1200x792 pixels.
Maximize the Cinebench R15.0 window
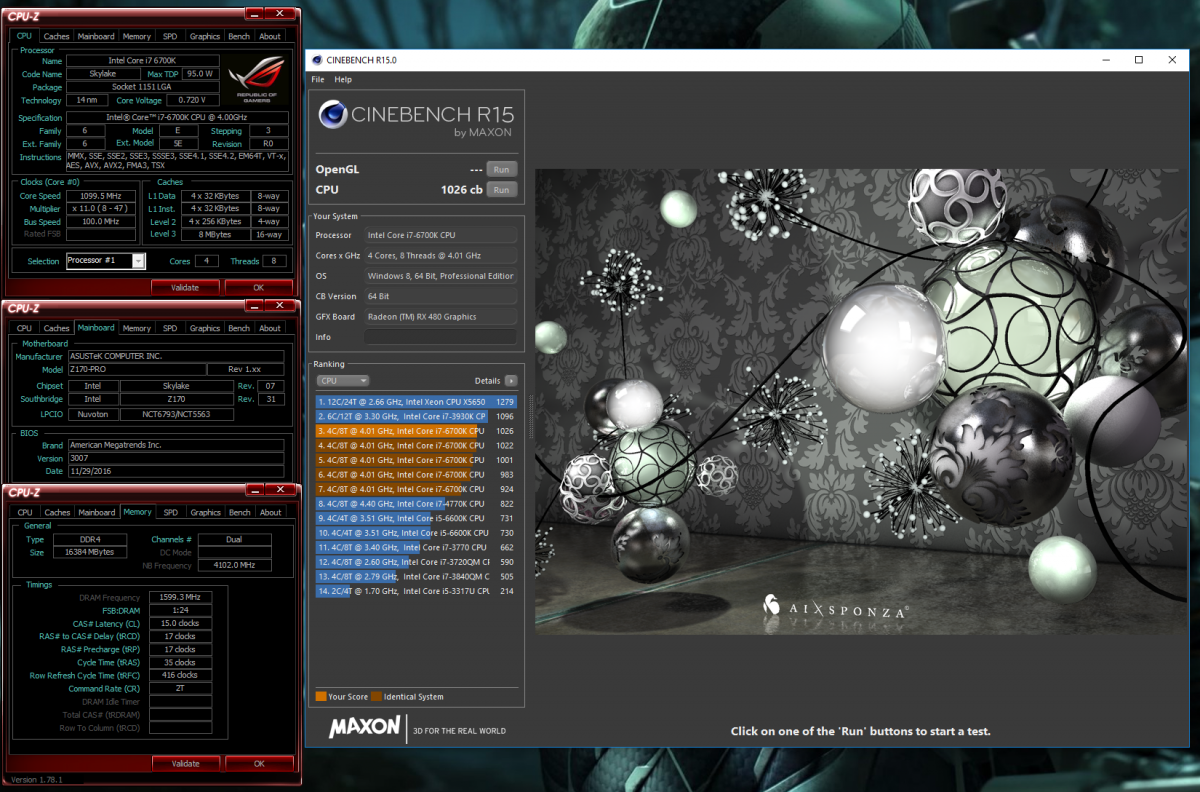coord(1138,60)
